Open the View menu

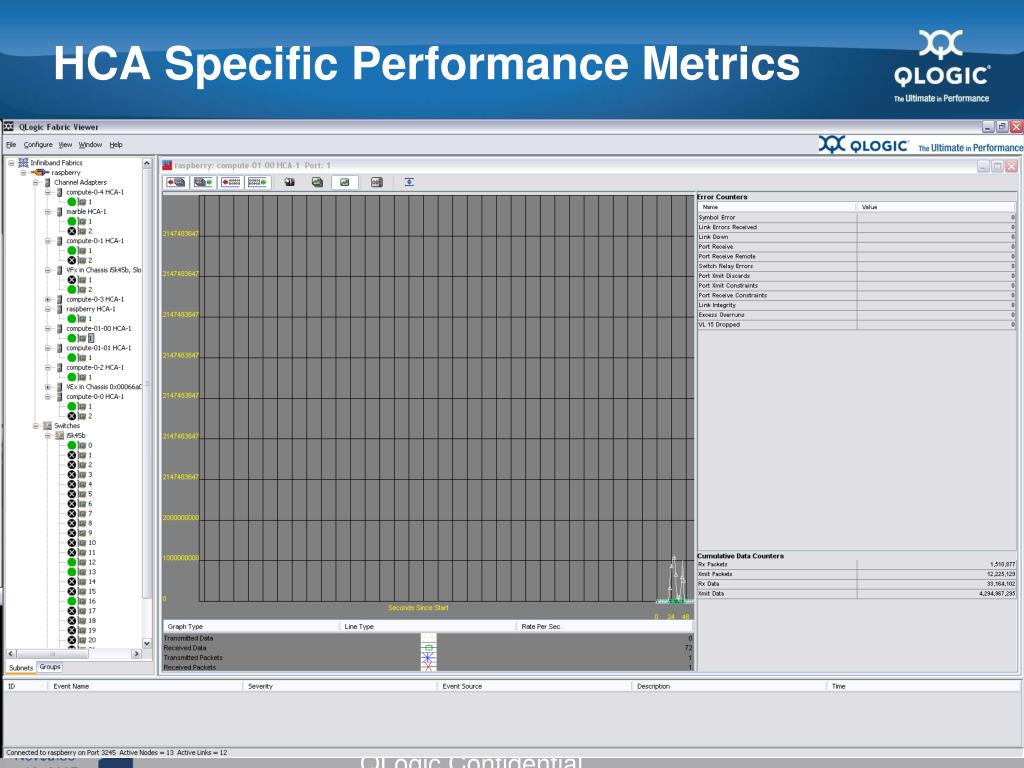pos(65,144)
